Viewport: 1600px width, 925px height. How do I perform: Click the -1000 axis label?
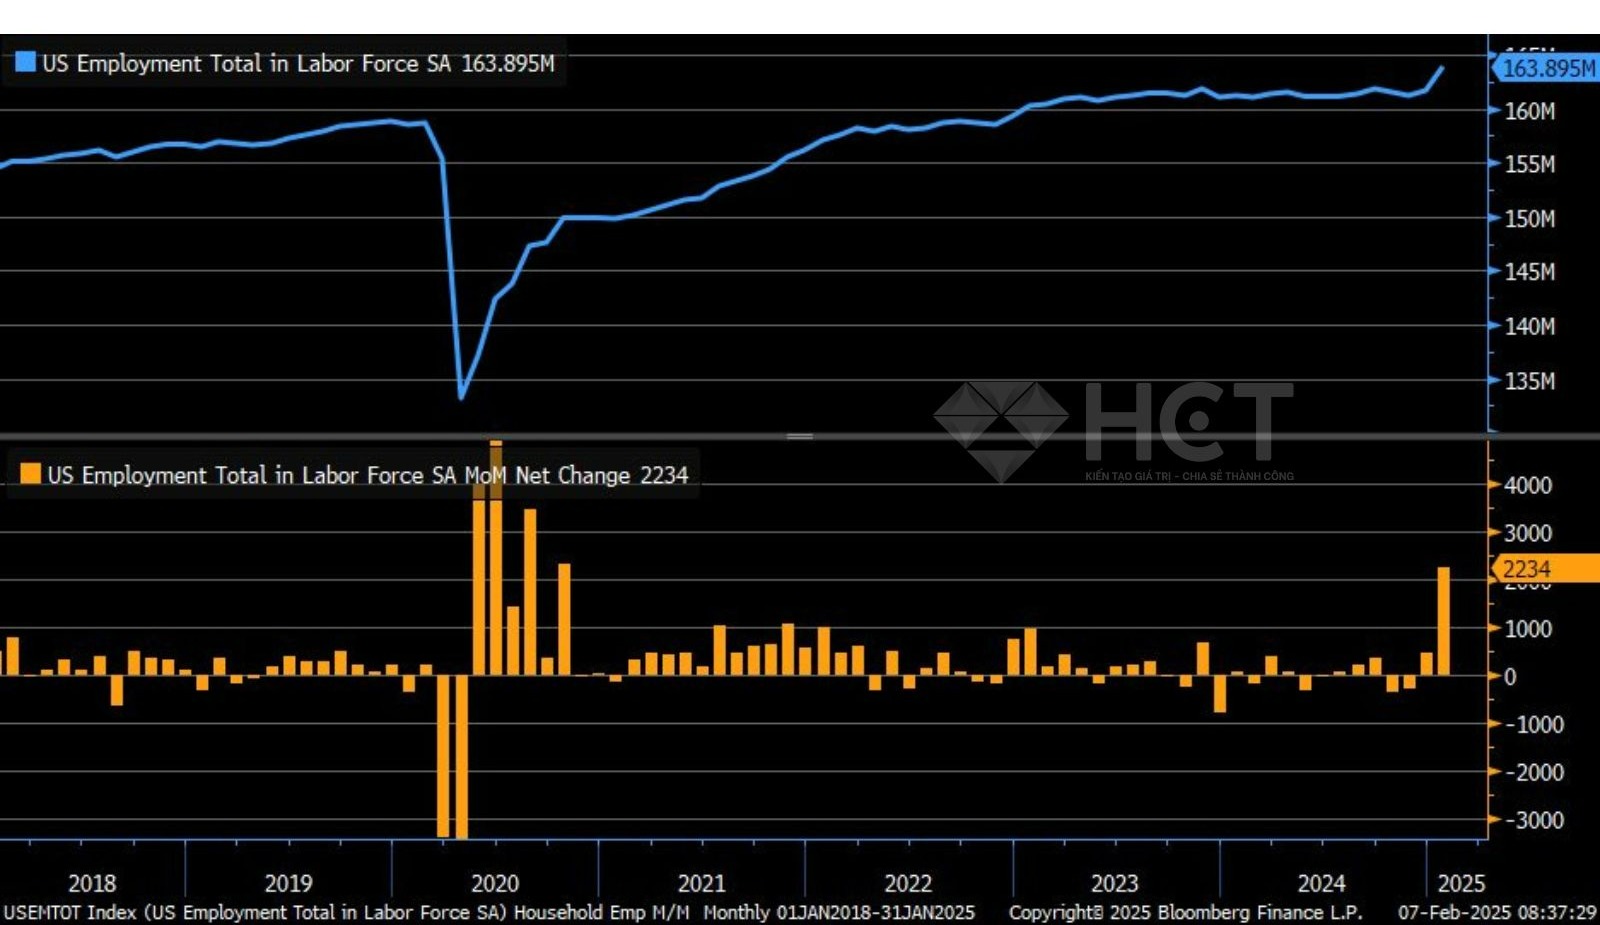pyautogui.click(x=1534, y=725)
